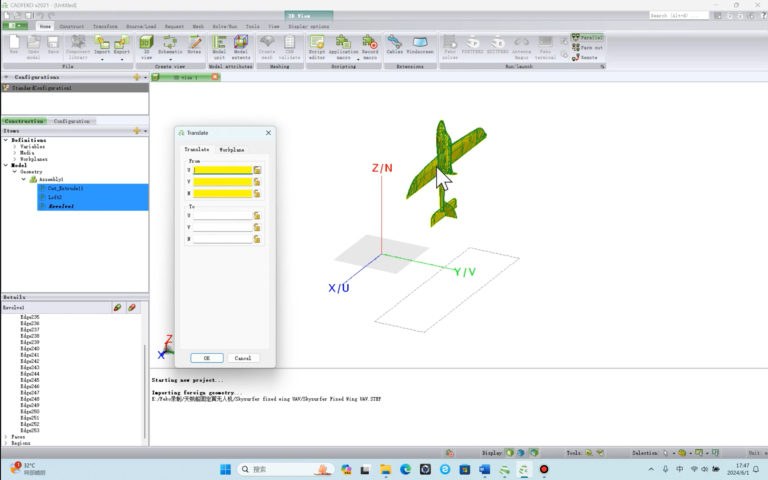Viewport: 768px width, 480px height.
Task: Close the 3D view 1 tab
Action: (x=215, y=77)
